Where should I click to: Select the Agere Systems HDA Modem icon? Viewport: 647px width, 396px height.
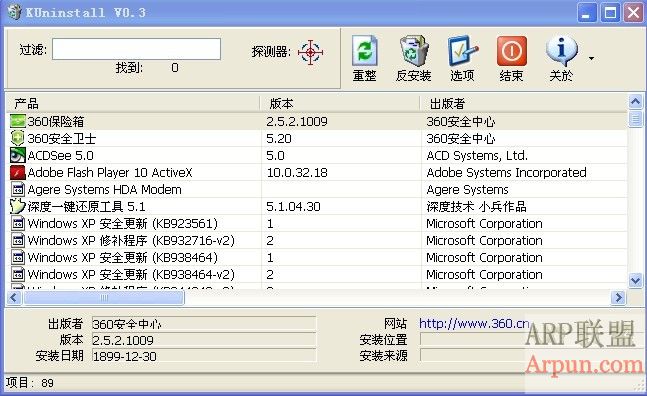[18, 189]
